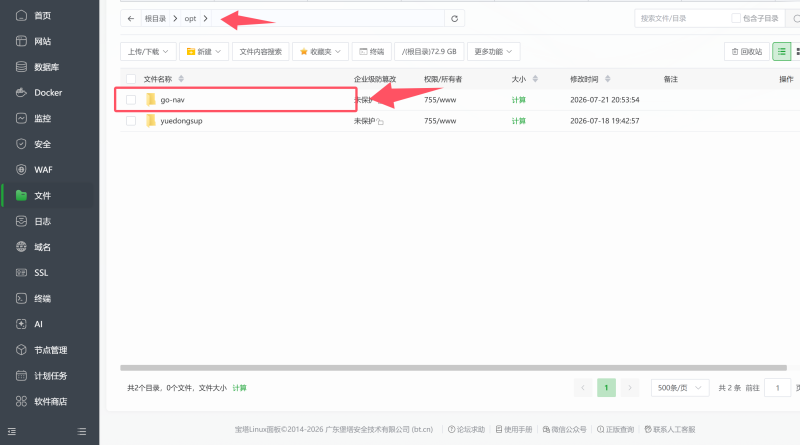Click the opt path segment
This screenshot has height=445, width=800.
click(190, 18)
